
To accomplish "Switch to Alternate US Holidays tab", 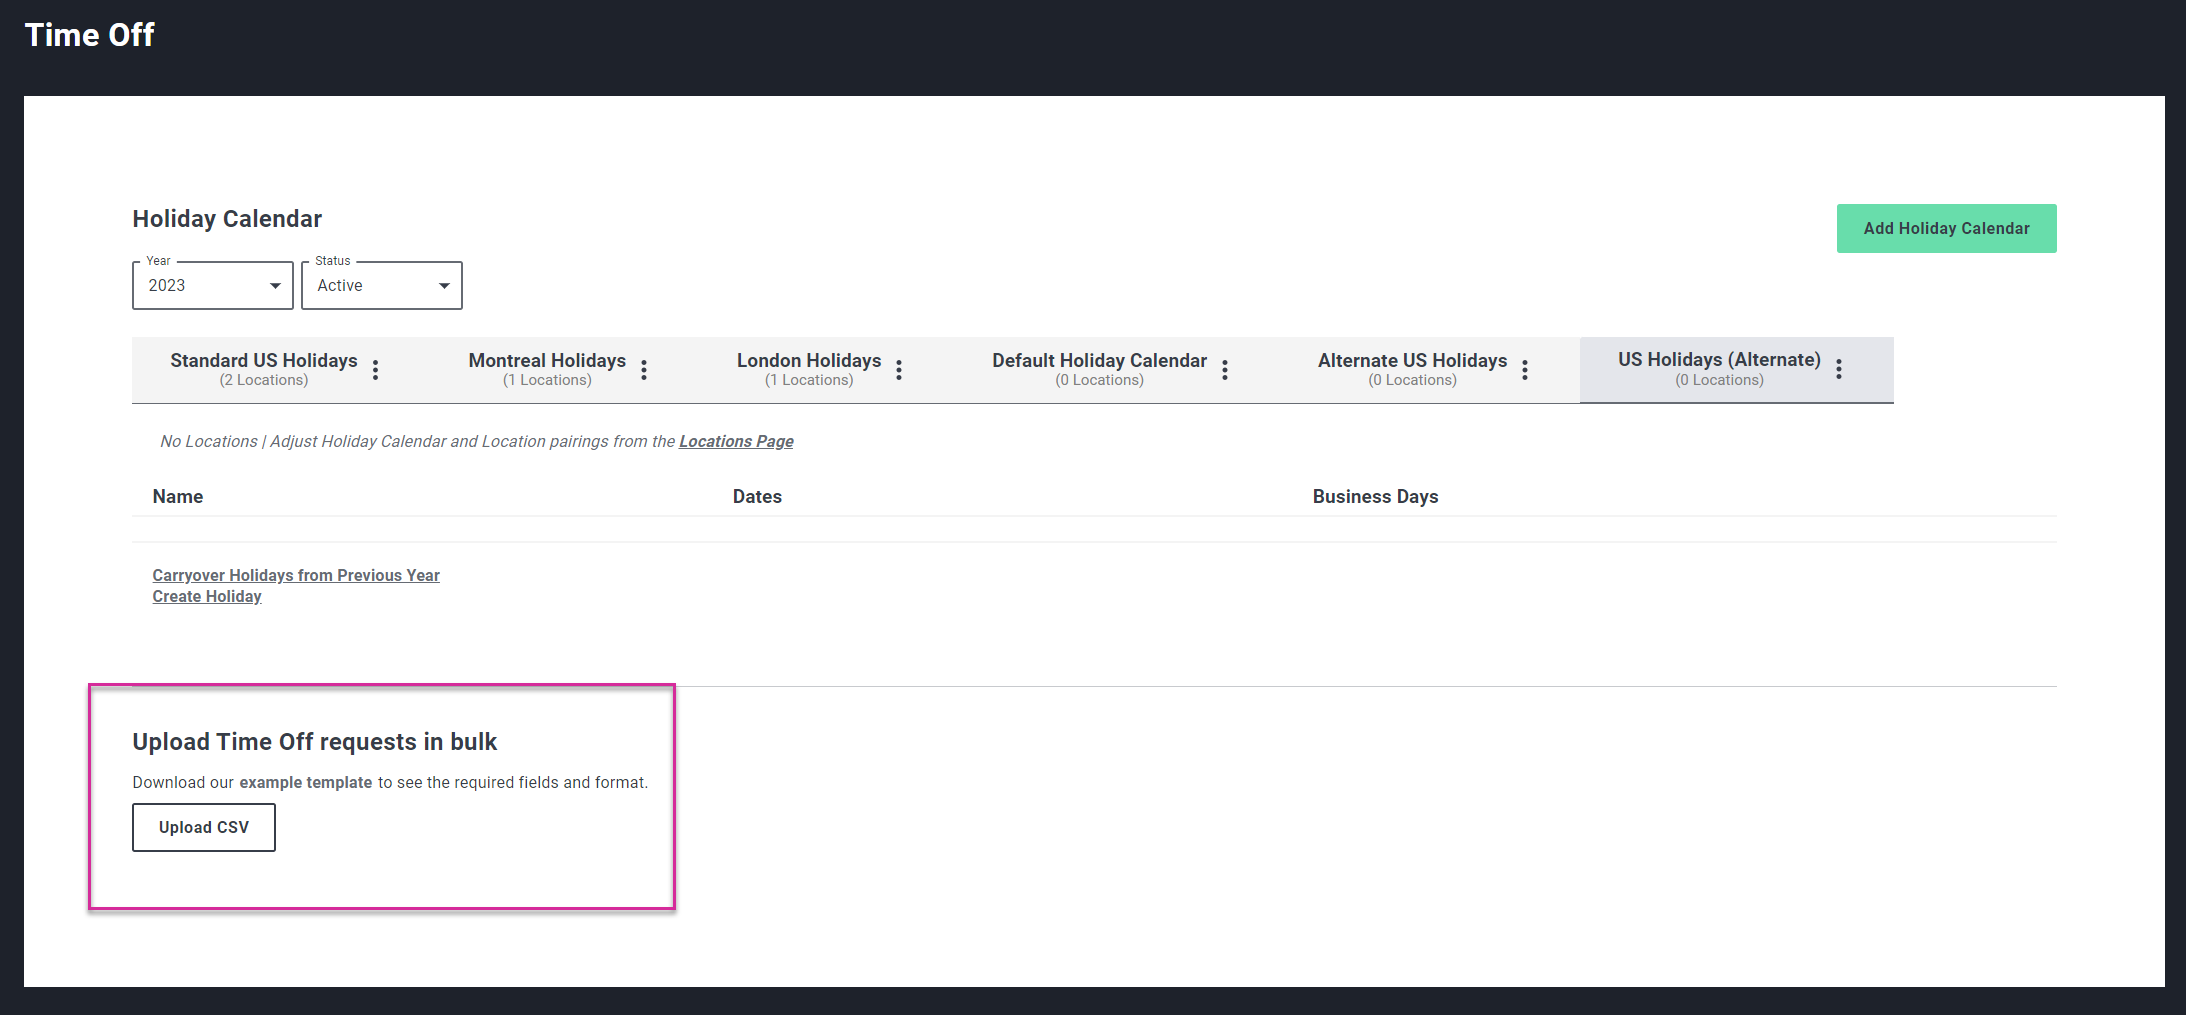I will [1412, 369].
